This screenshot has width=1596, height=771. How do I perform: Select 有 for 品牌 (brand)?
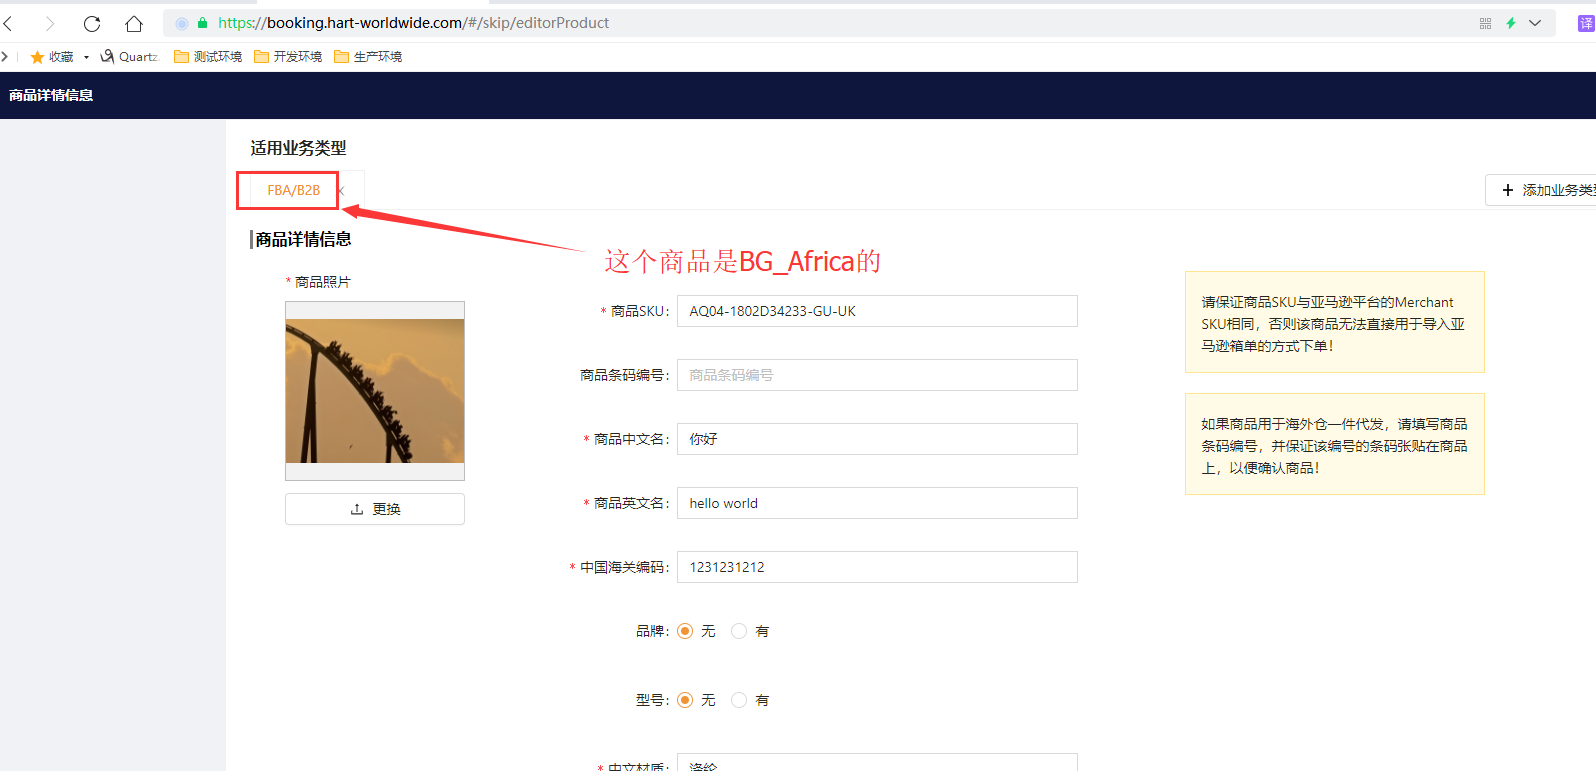739,631
